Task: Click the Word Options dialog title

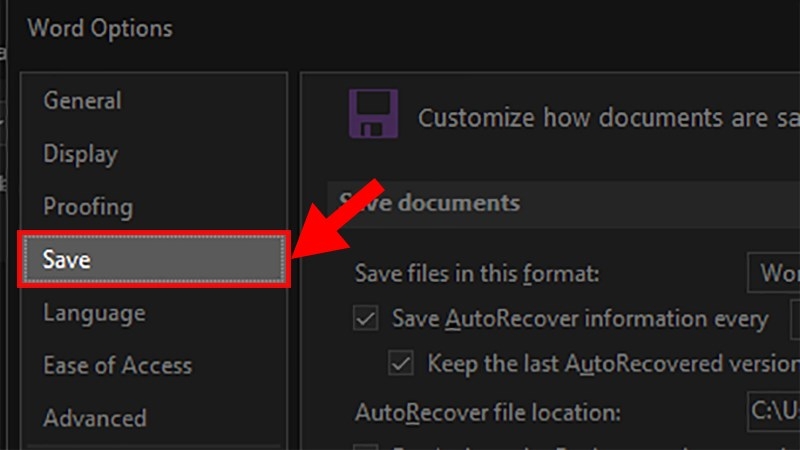Action: click(100, 28)
